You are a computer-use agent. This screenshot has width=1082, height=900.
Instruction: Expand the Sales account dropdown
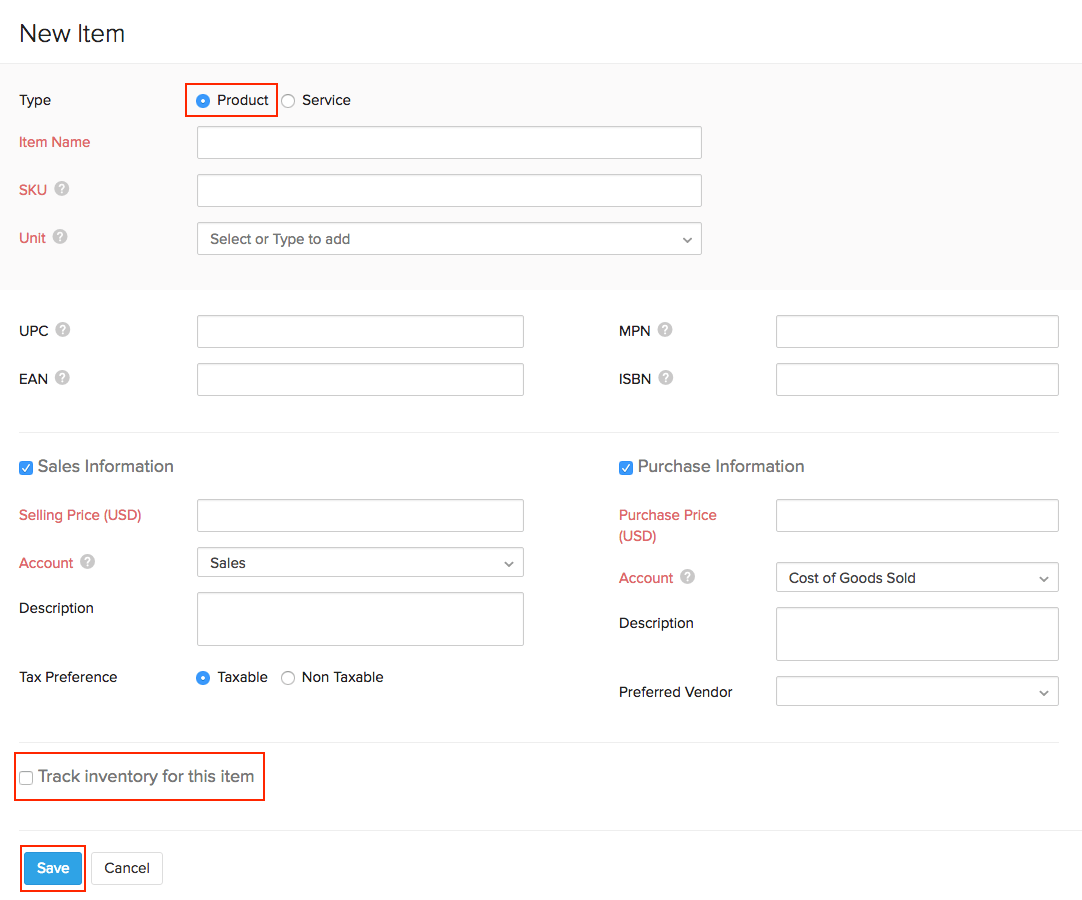coord(360,563)
